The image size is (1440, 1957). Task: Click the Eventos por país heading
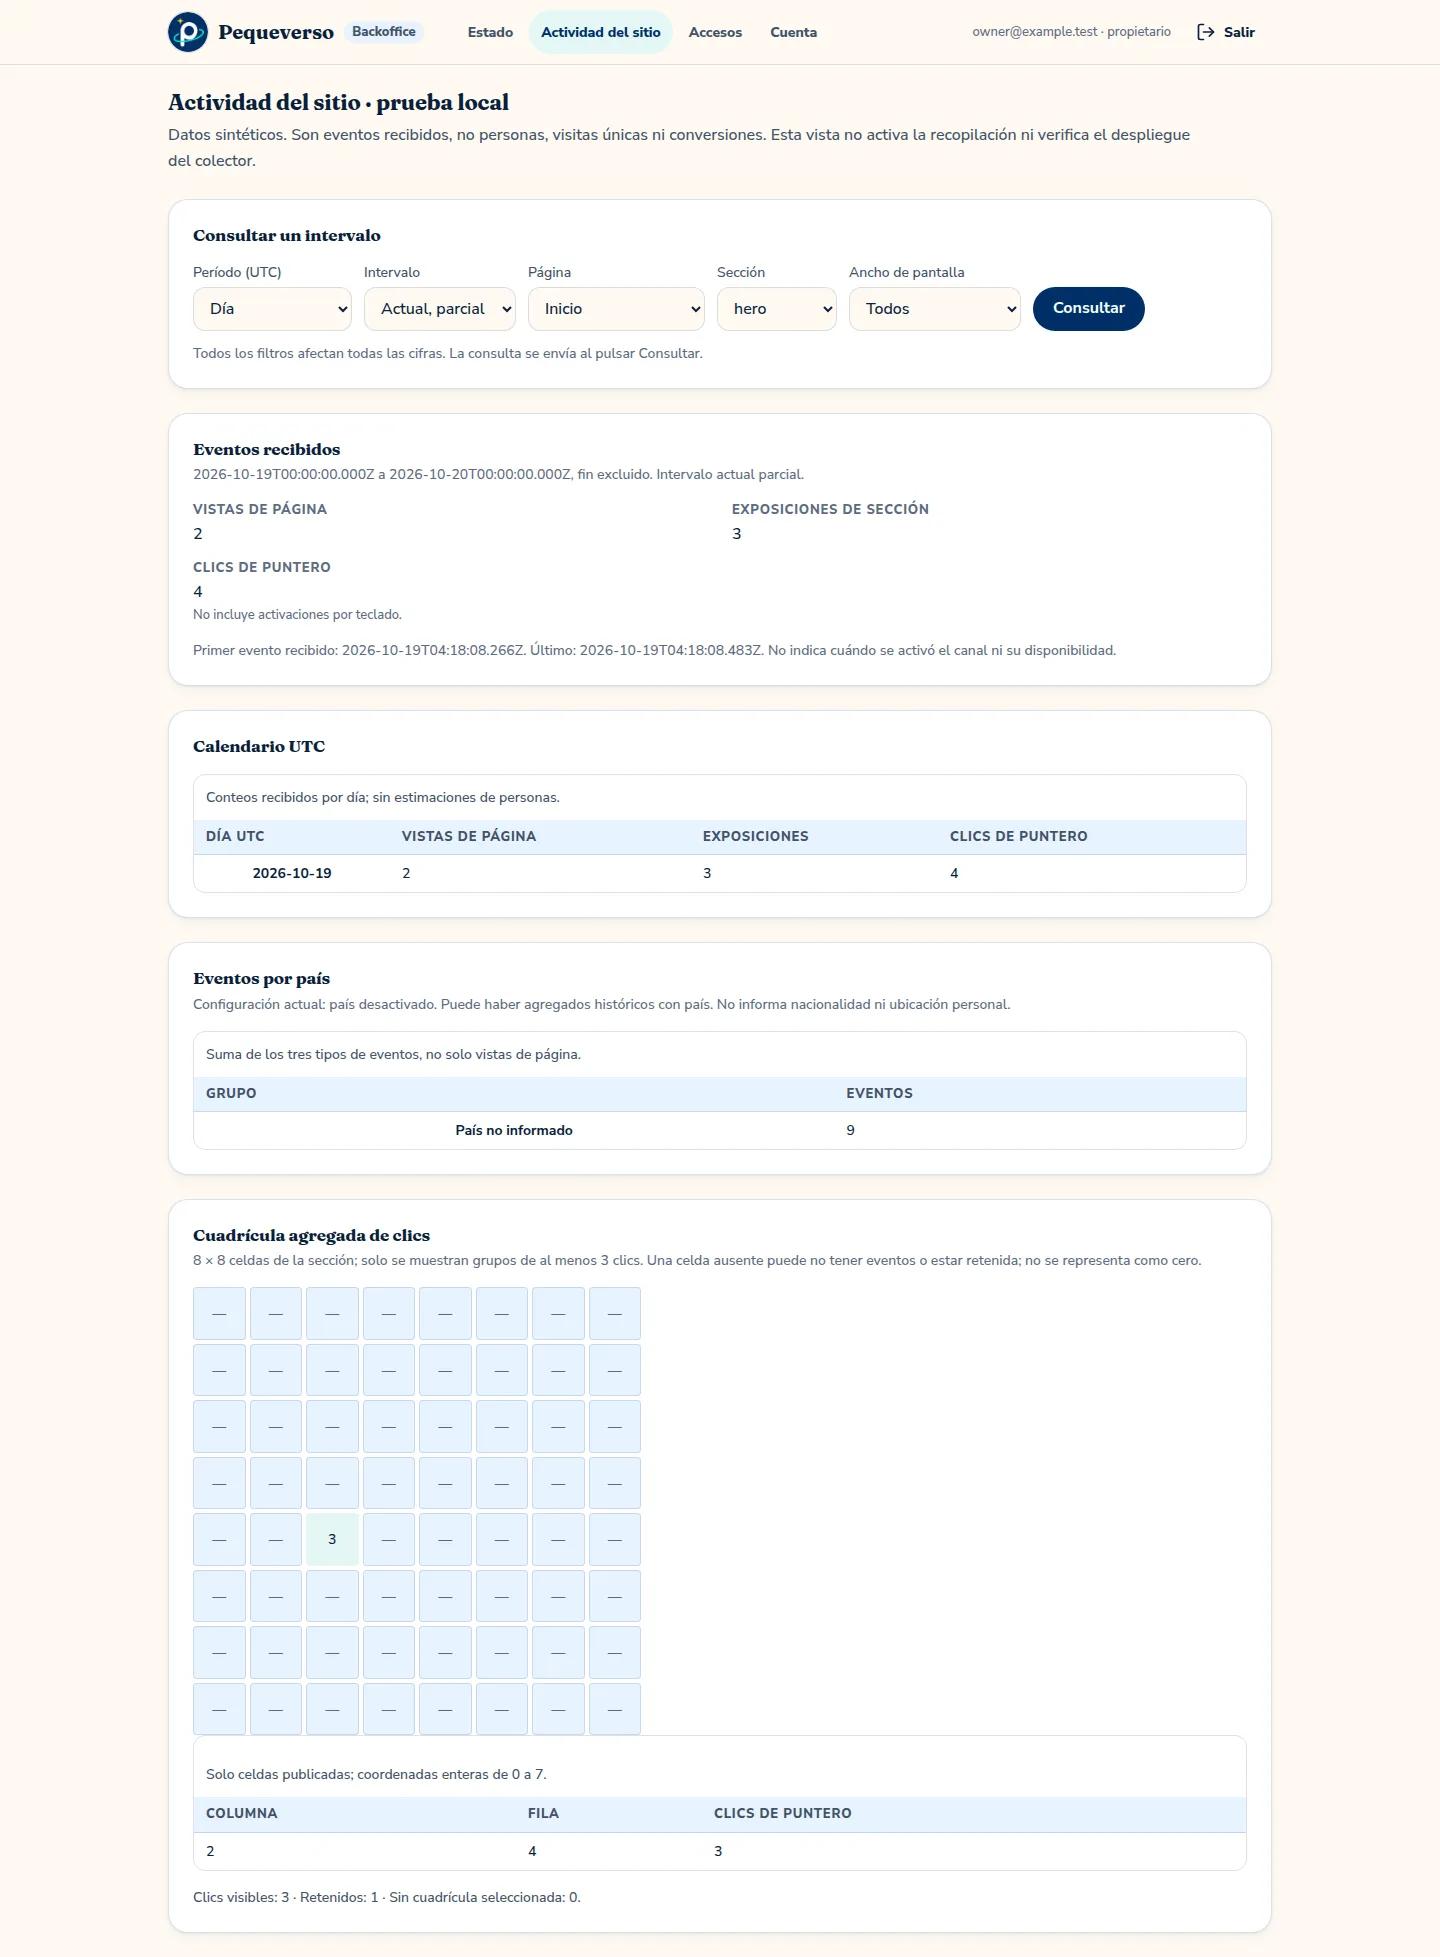tap(261, 978)
